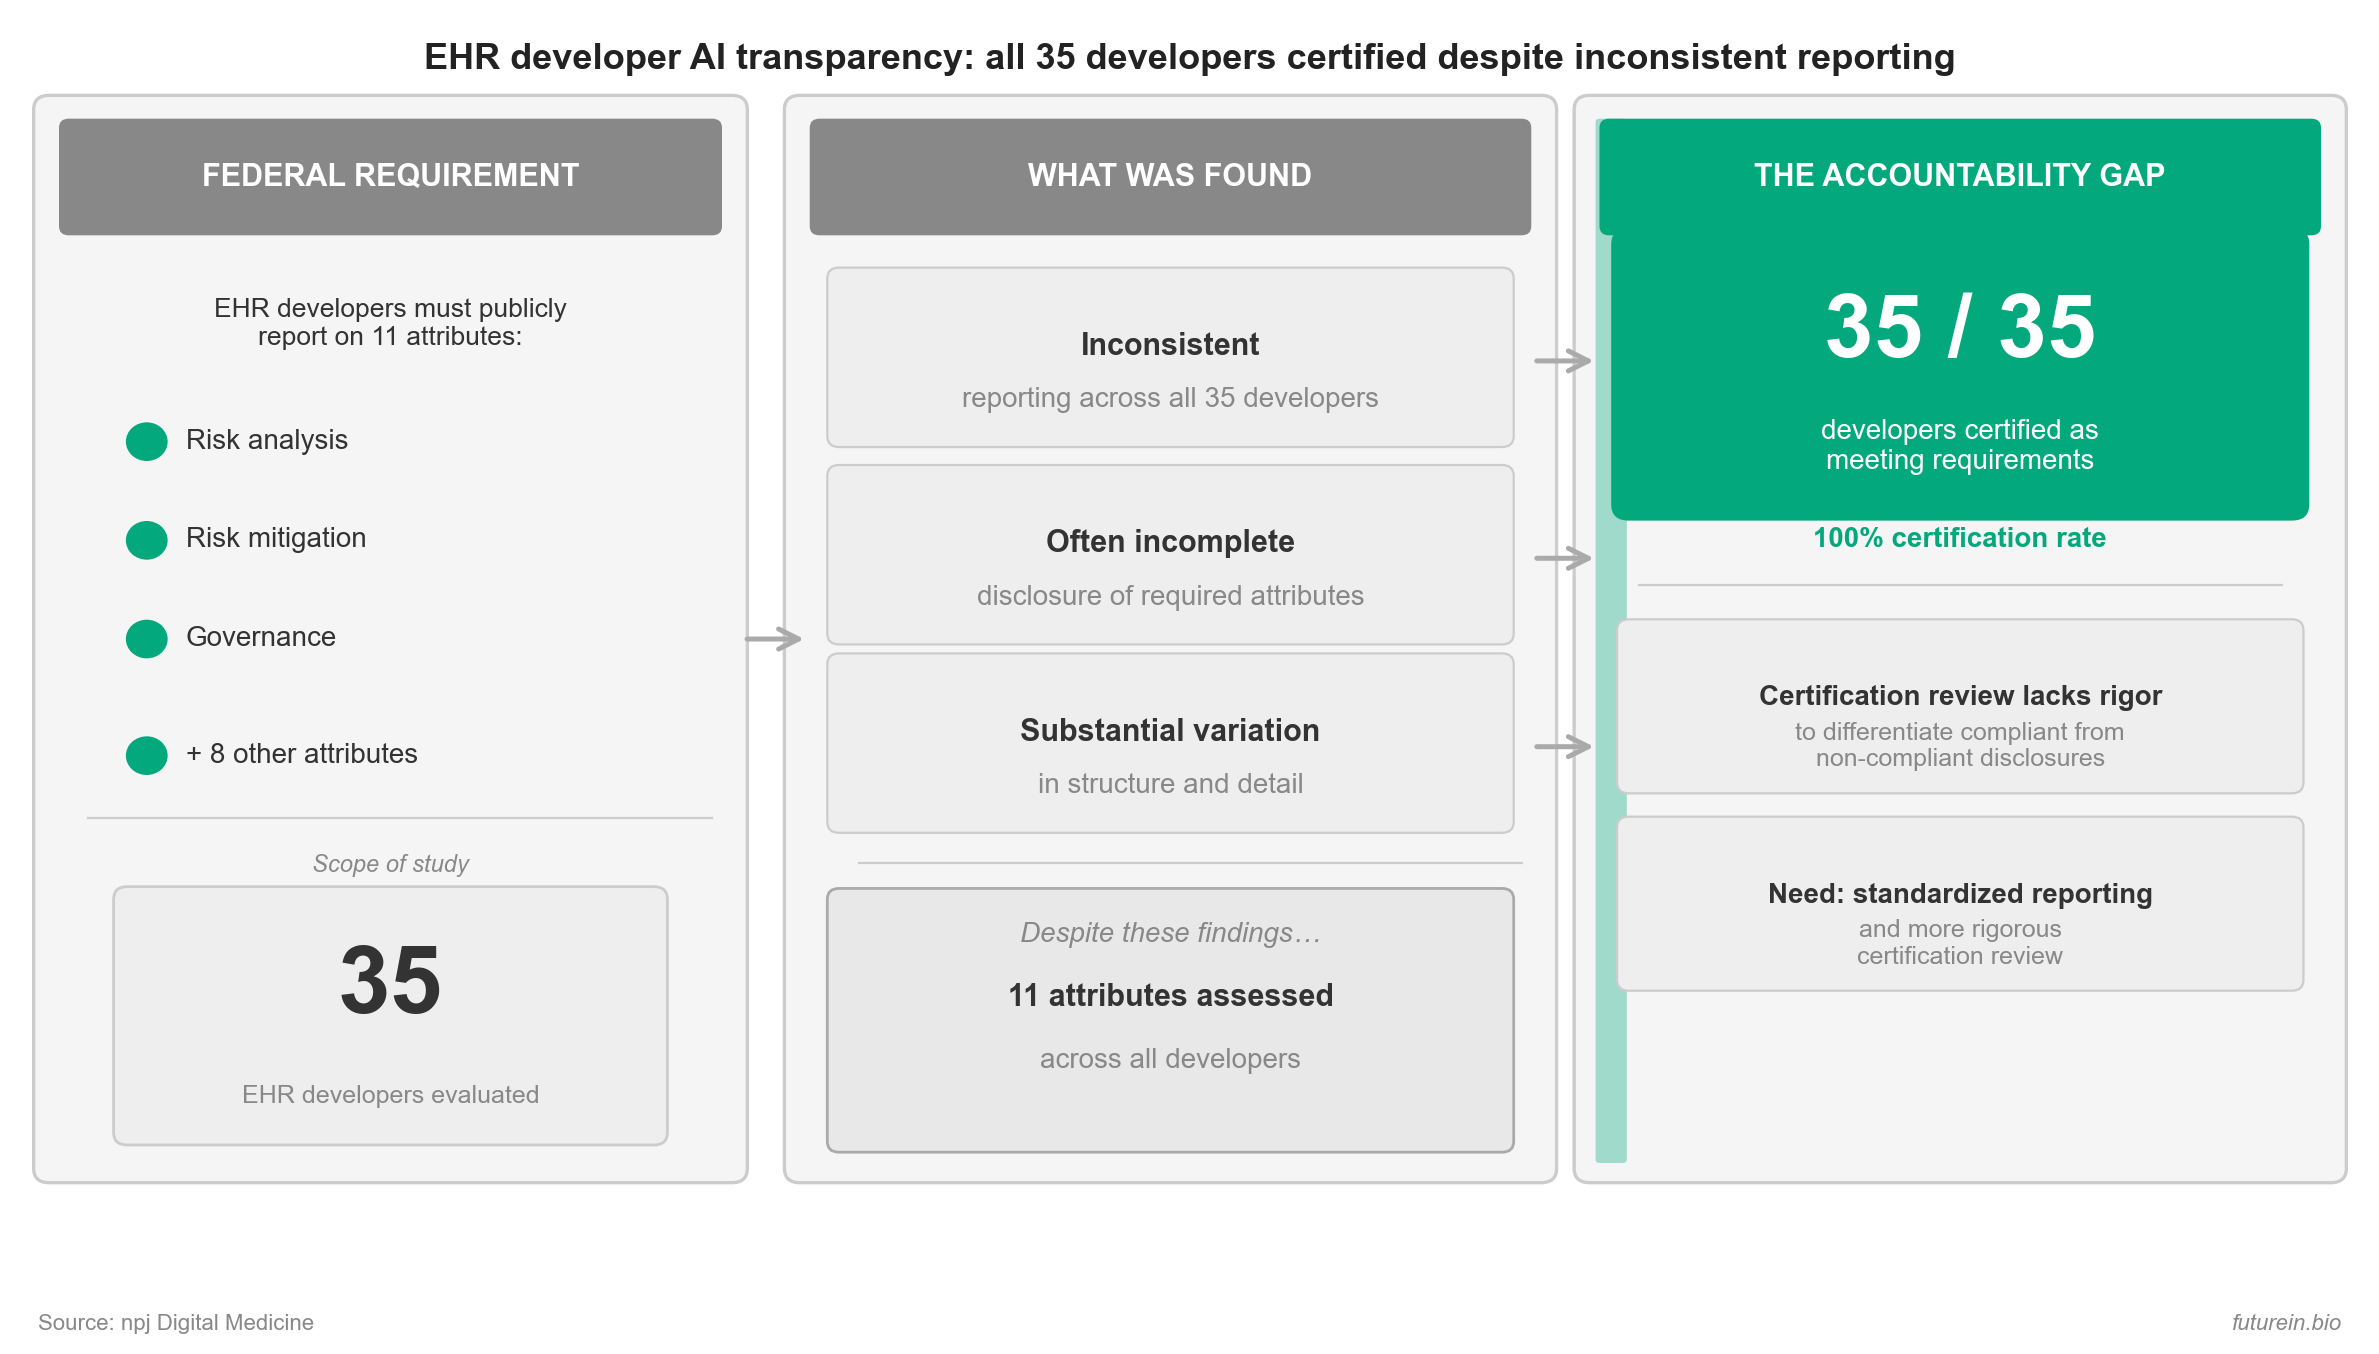Click the Risk analysis label
The image size is (2379, 1354).
pos(267,440)
